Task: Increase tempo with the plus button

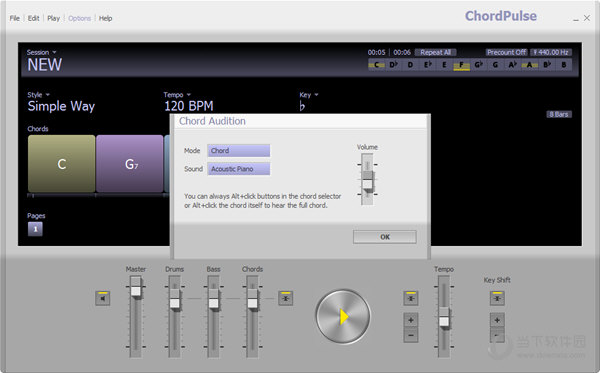Action: click(411, 320)
